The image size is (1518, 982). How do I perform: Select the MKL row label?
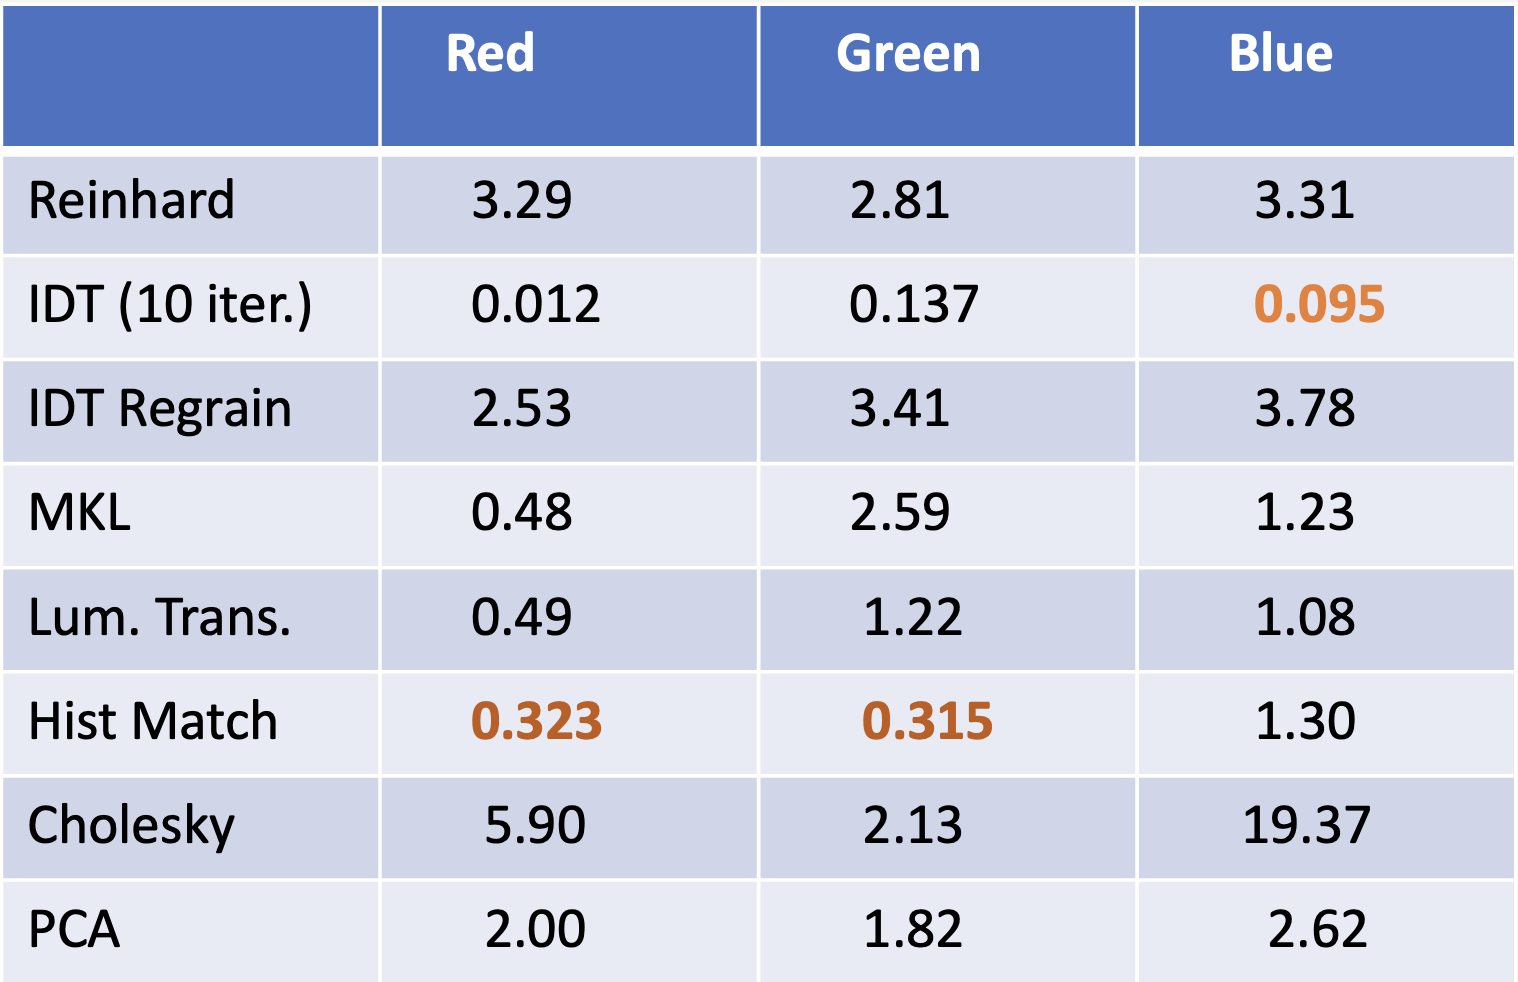pos(80,513)
